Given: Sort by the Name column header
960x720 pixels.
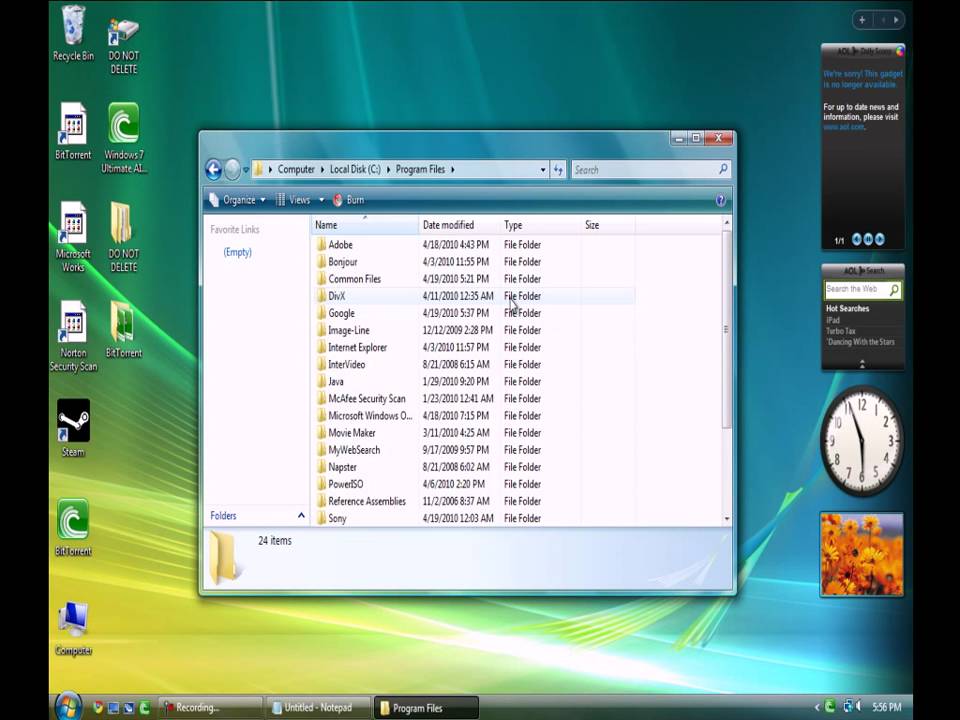Looking at the screenshot, I should click(x=365, y=225).
